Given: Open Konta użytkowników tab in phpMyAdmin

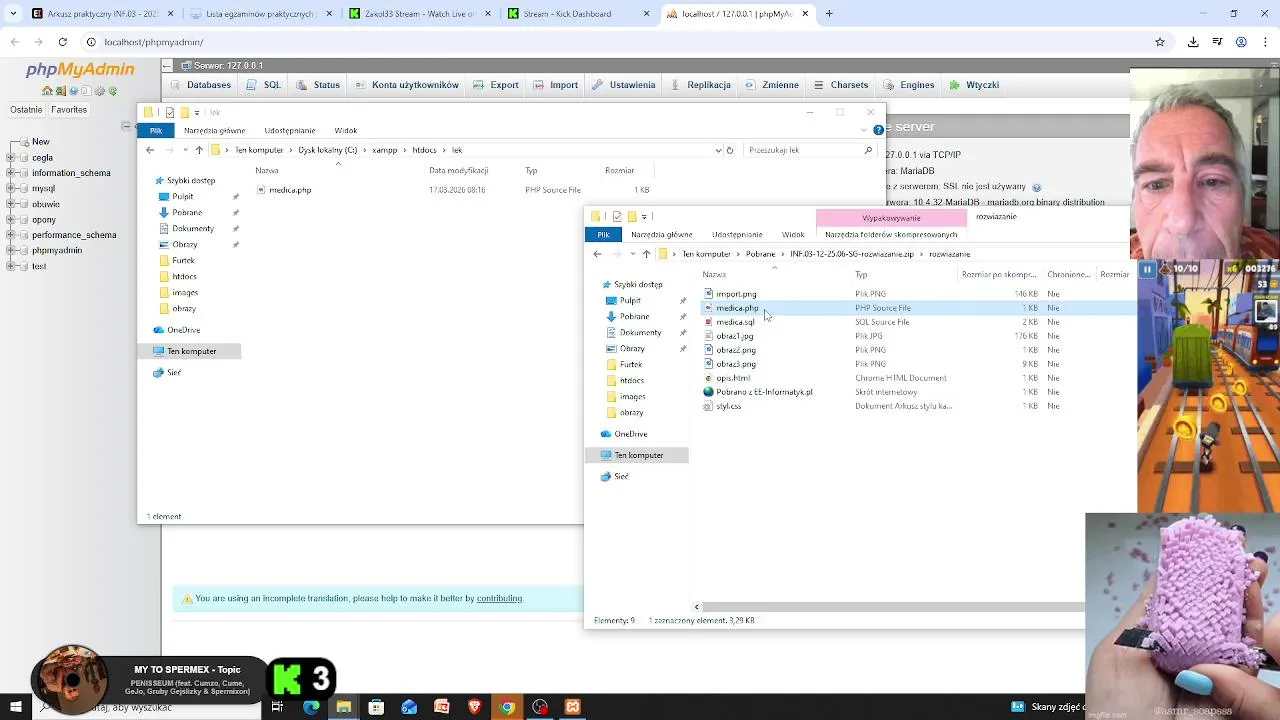Looking at the screenshot, I should [x=406, y=85].
